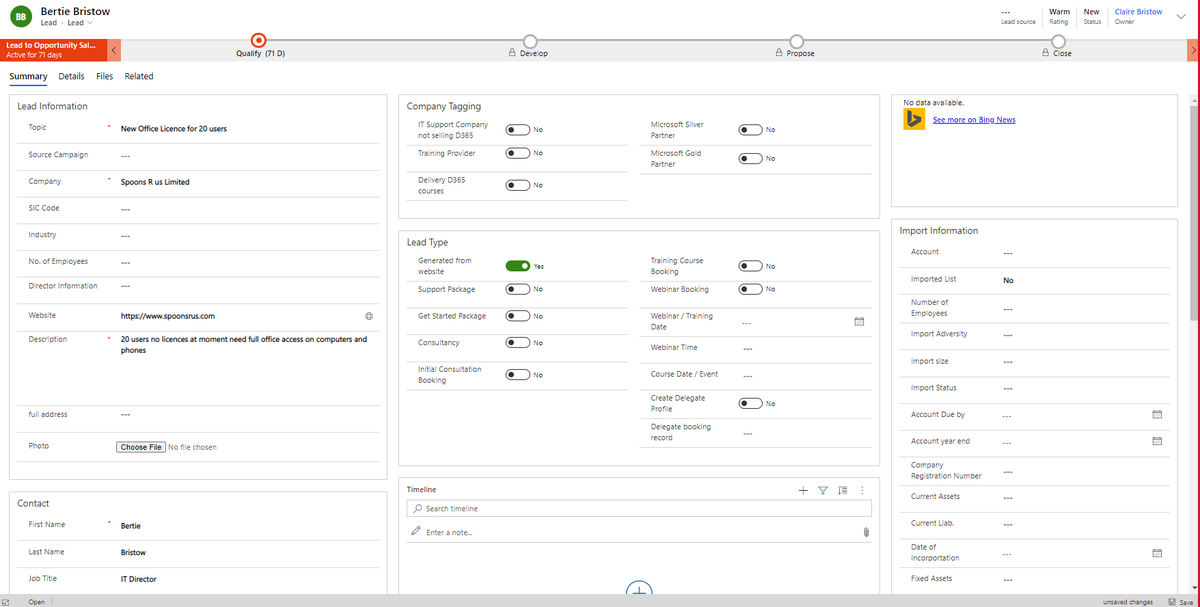Image resolution: width=1200 pixels, height=607 pixels.
Task: Click the large circular plus in the timeline
Action: pyautogui.click(x=639, y=590)
